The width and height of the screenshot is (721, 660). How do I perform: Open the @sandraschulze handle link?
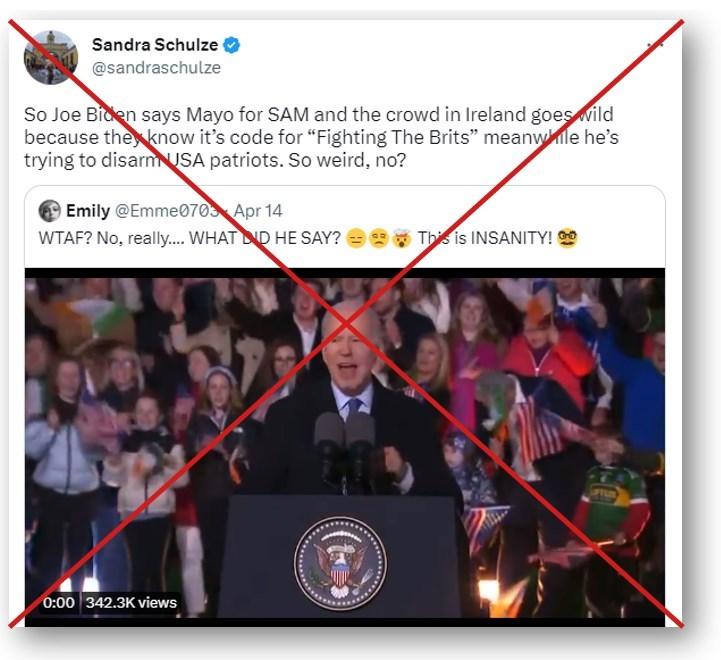pos(156,68)
